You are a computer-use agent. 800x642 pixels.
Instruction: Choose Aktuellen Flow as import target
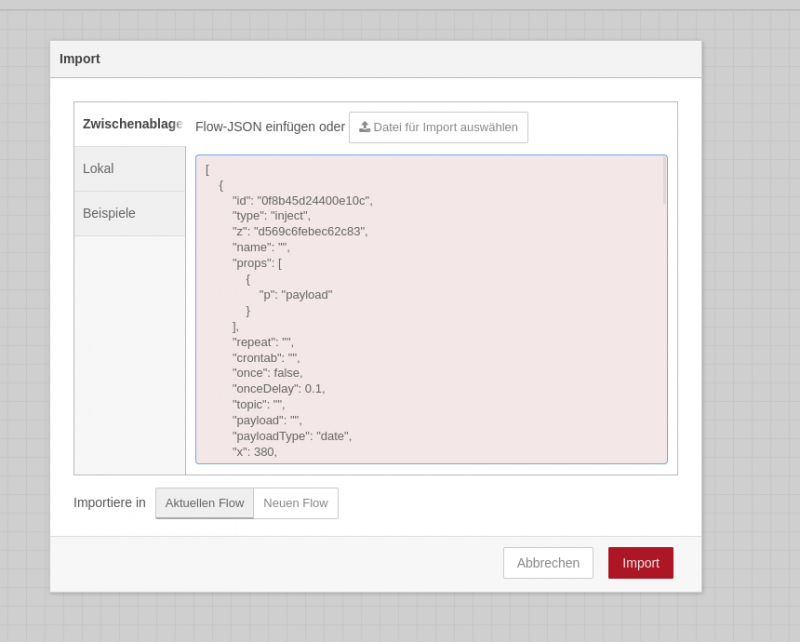pos(205,503)
